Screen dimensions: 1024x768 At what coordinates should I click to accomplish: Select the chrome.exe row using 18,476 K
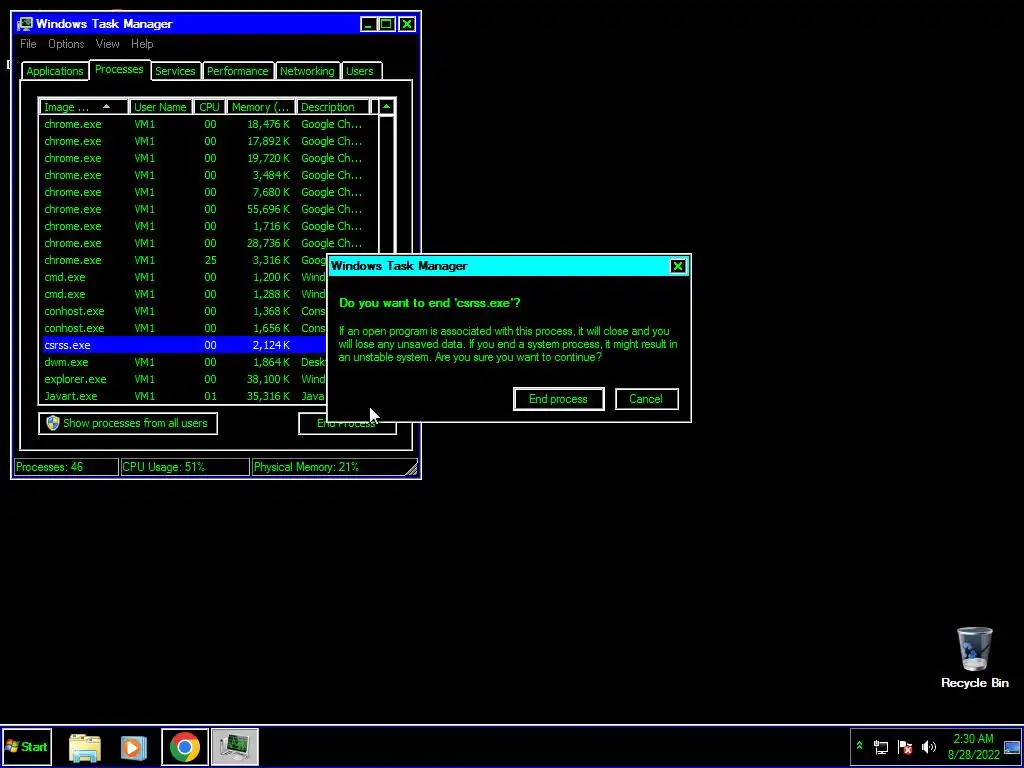[208, 124]
